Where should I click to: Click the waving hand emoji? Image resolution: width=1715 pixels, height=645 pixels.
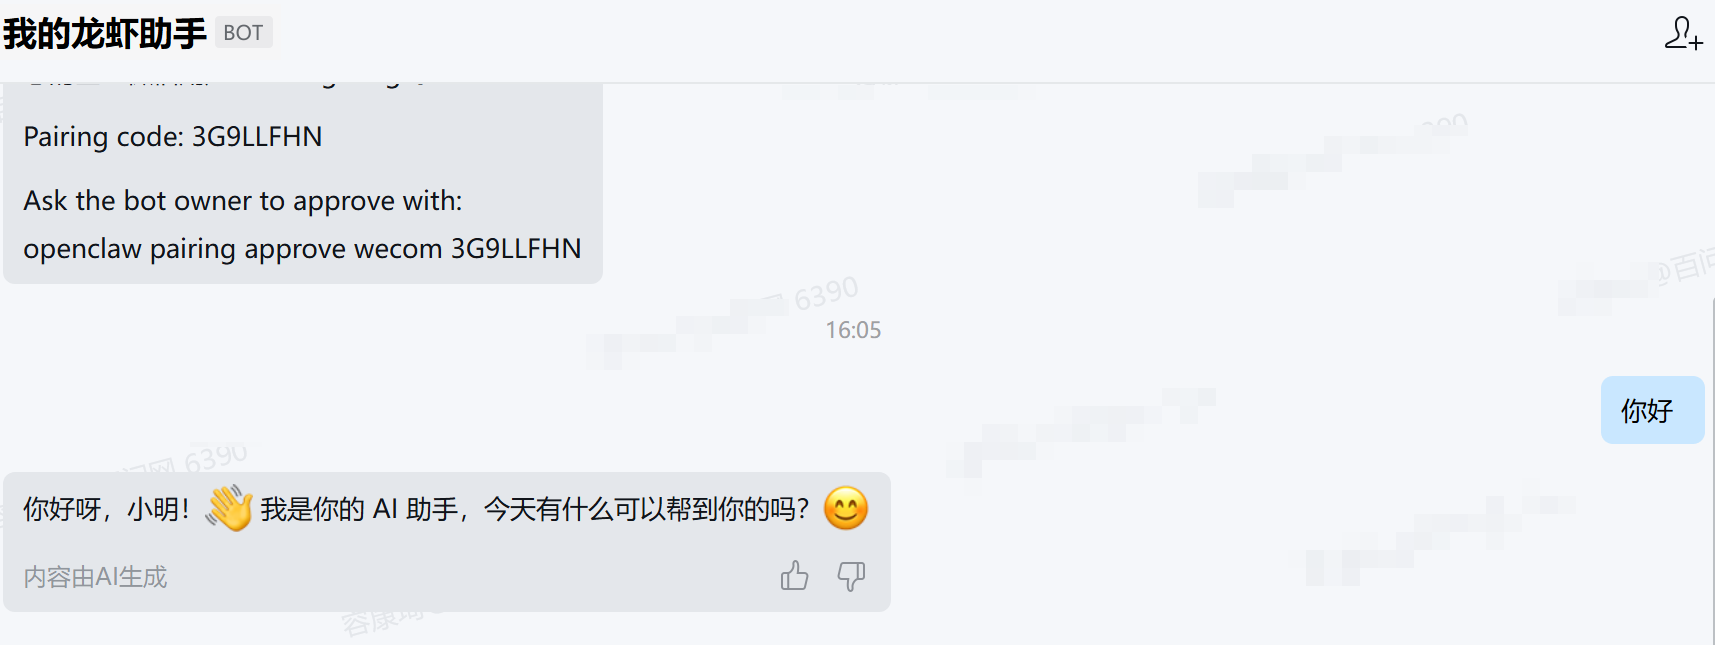229,508
